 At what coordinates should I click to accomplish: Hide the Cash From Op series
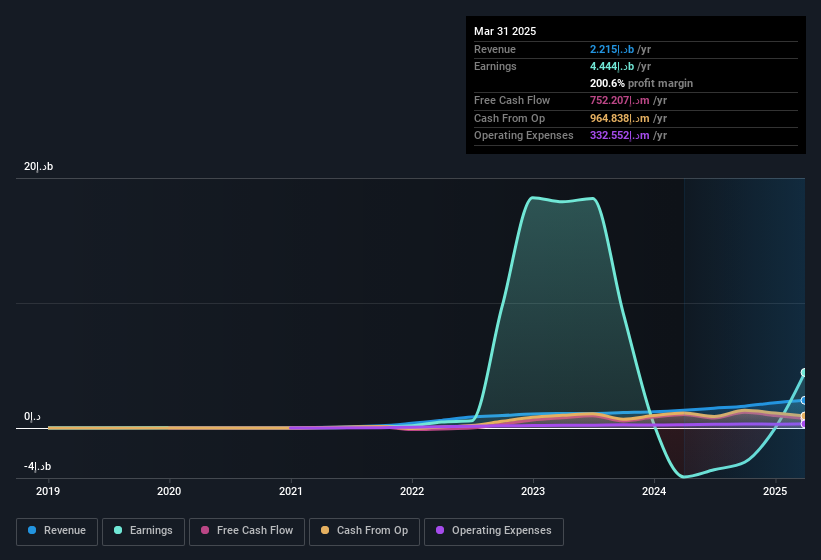(364, 531)
